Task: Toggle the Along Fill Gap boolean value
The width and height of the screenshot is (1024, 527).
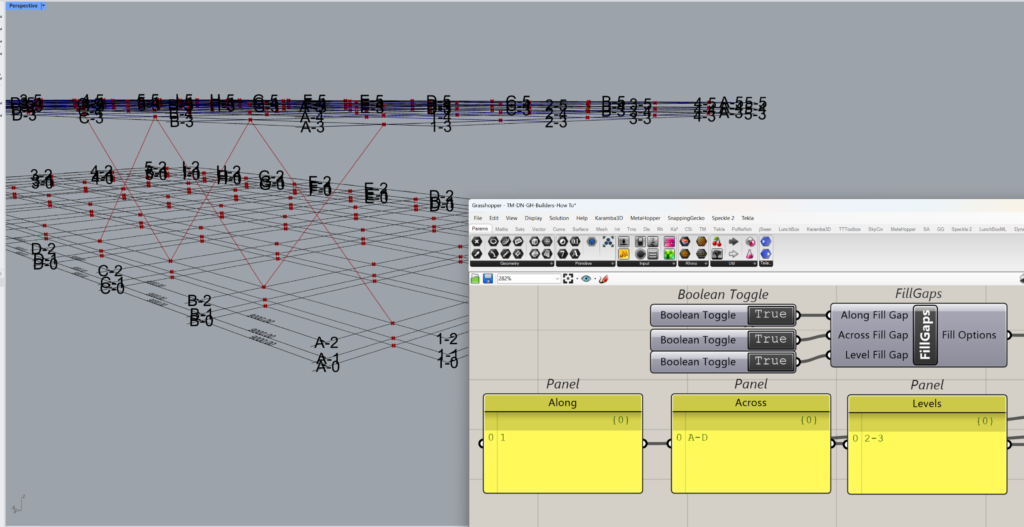Action: click(x=771, y=315)
